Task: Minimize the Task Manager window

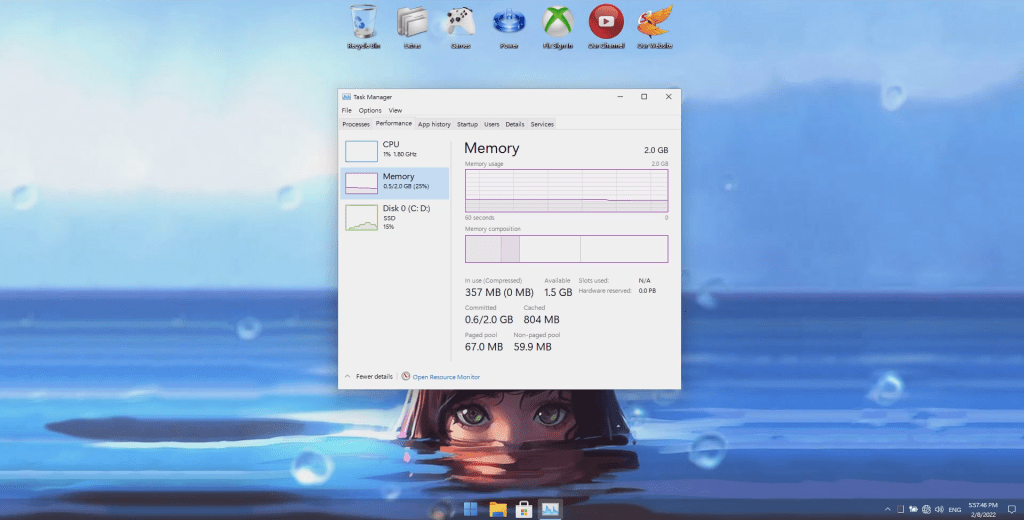Action: tap(620, 97)
